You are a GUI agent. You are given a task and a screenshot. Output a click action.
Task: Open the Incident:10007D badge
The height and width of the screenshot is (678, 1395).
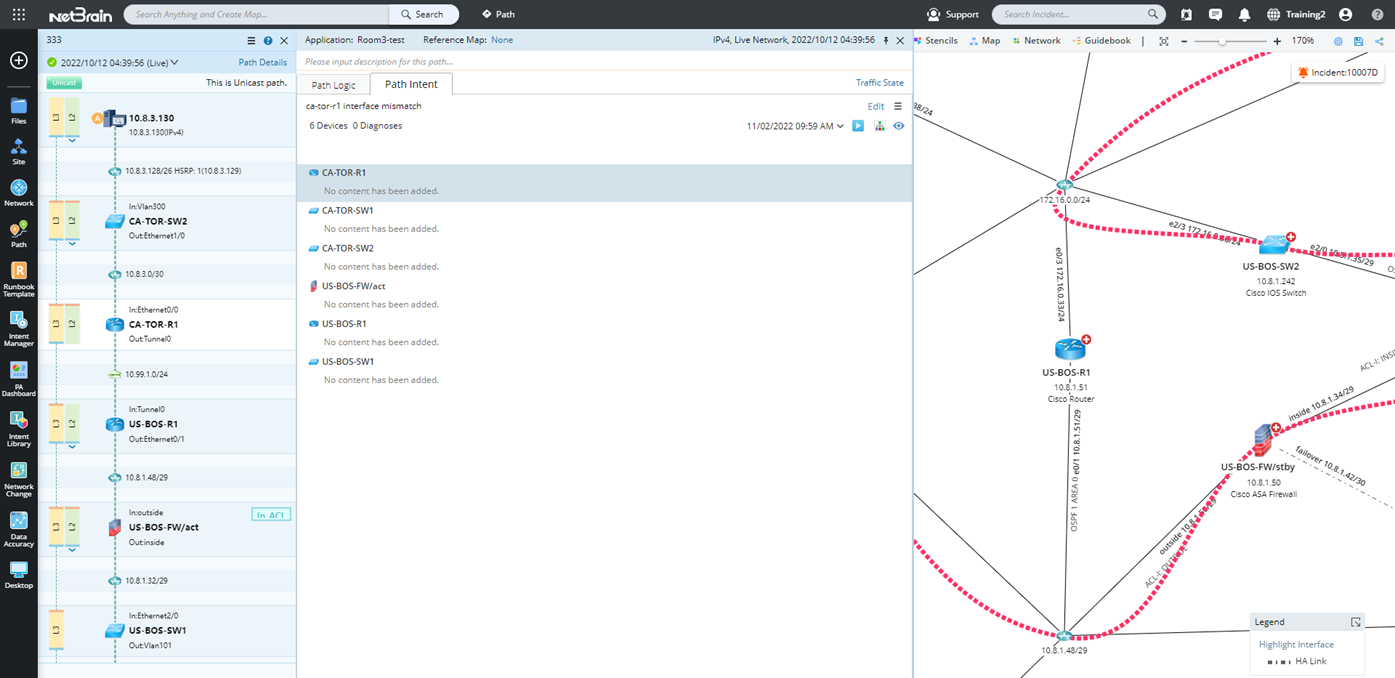1337,73
